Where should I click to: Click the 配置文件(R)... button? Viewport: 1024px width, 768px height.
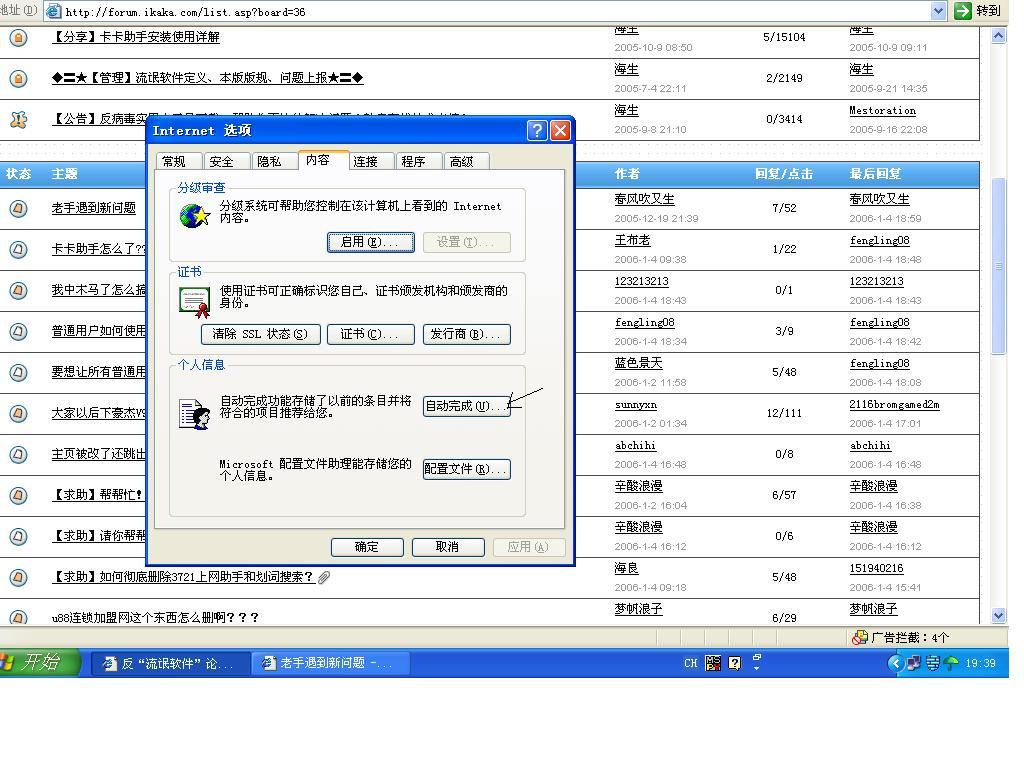tap(466, 469)
